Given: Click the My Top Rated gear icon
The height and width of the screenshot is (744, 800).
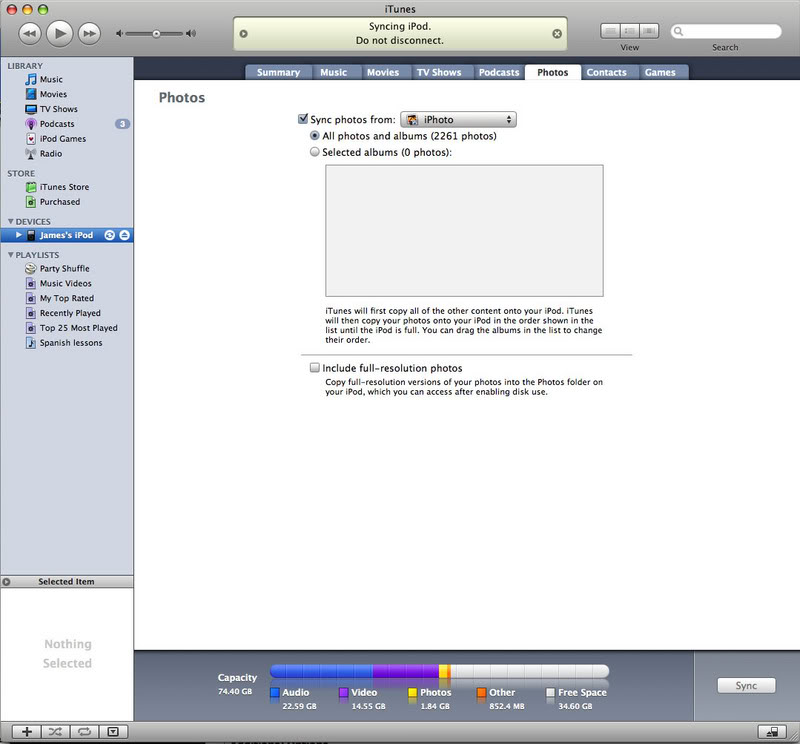Looking at the screenshot, I should 31,298.
